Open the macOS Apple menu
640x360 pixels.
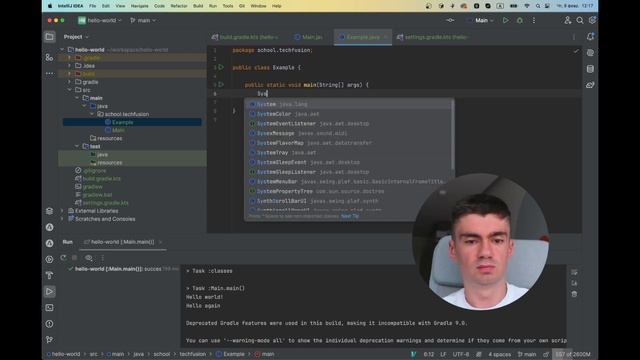(50, 6)
